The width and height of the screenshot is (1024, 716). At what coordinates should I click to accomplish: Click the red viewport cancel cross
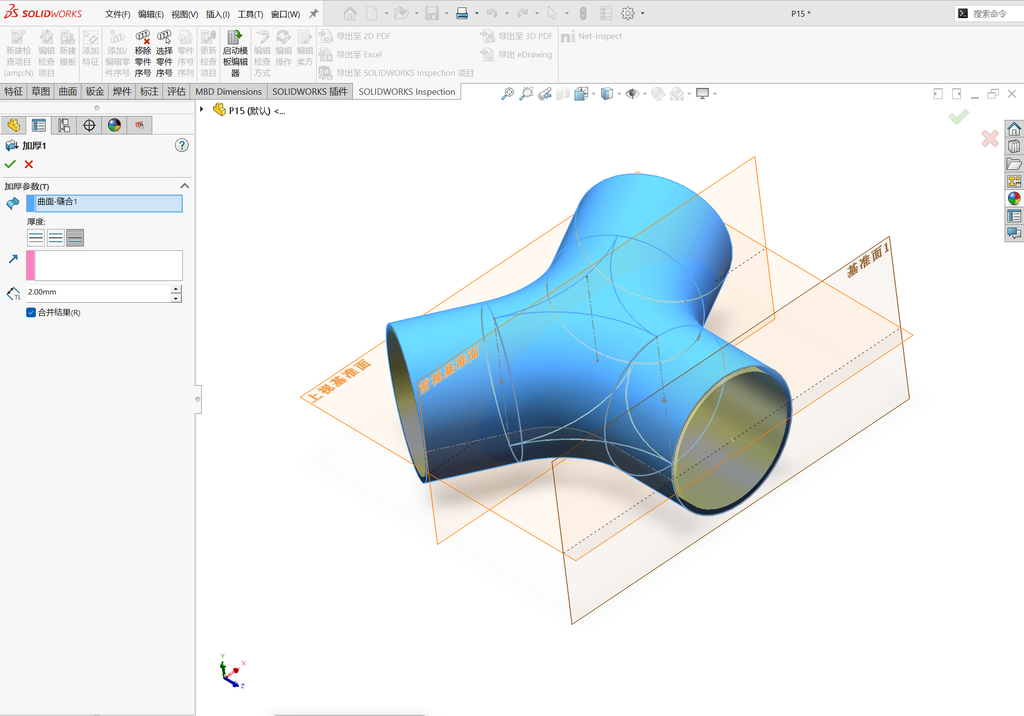pos(990,138)
